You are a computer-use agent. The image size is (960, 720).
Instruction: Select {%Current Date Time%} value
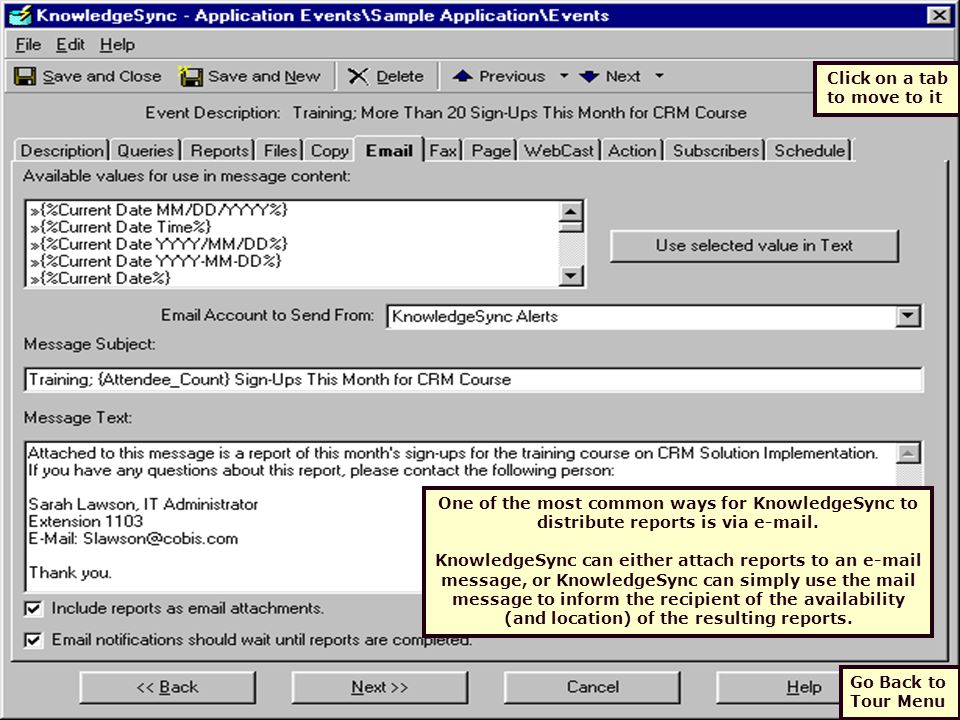pyautogui.click(x=120, y=227)
